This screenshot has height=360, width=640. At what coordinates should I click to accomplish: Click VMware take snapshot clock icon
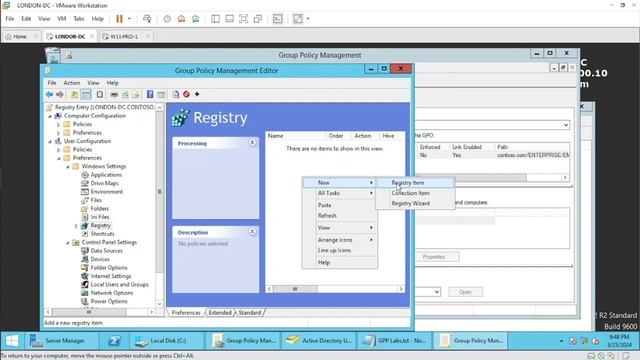click(x=167, y=19)
